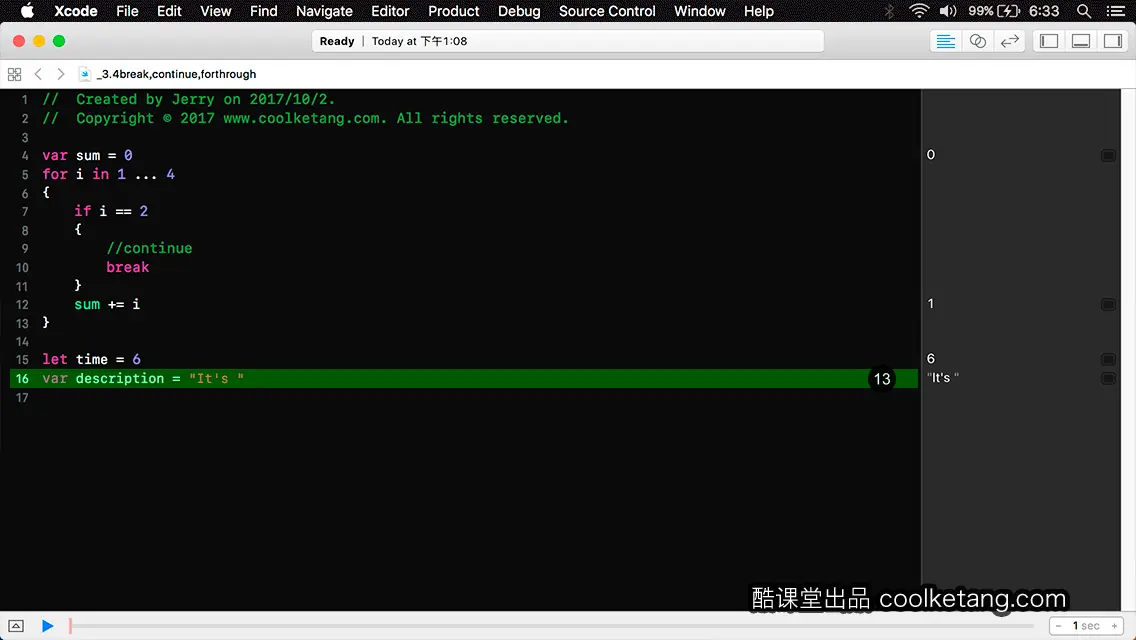Open the related items grid menu
1136x640 pixels.
click(x=14, y=74)
